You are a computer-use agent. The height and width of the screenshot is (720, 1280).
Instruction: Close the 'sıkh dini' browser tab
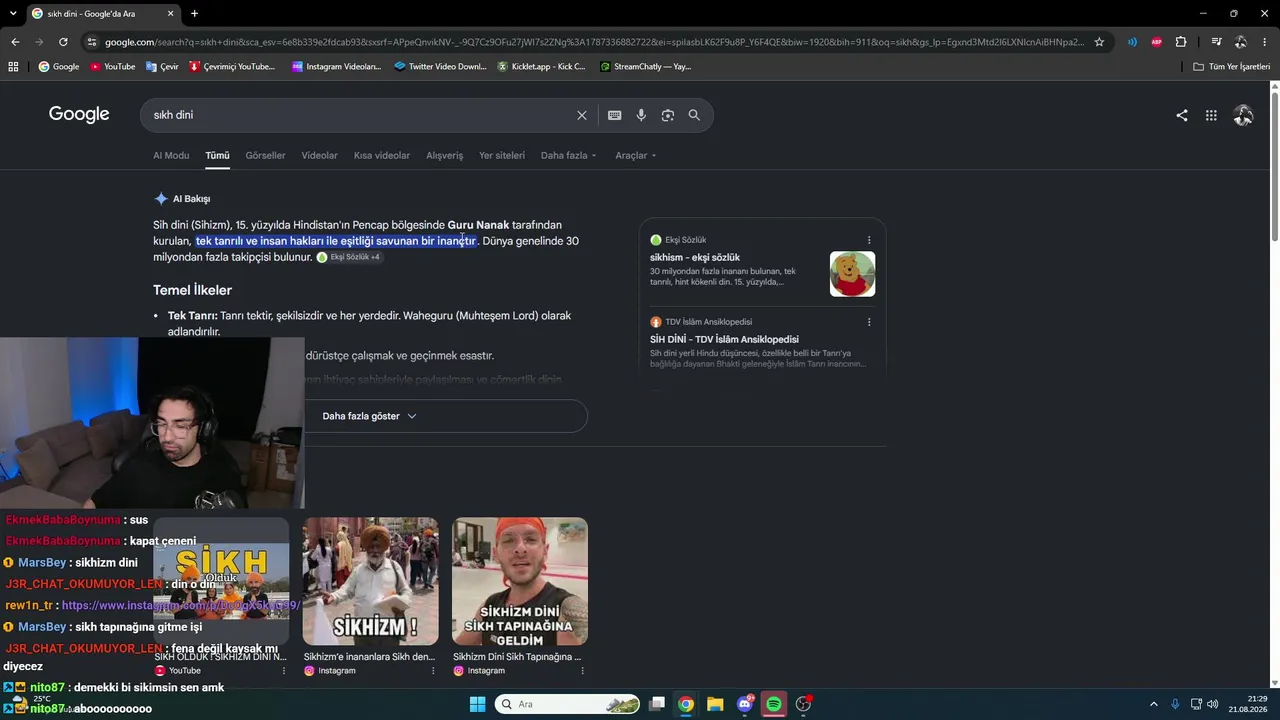(171, 14)
